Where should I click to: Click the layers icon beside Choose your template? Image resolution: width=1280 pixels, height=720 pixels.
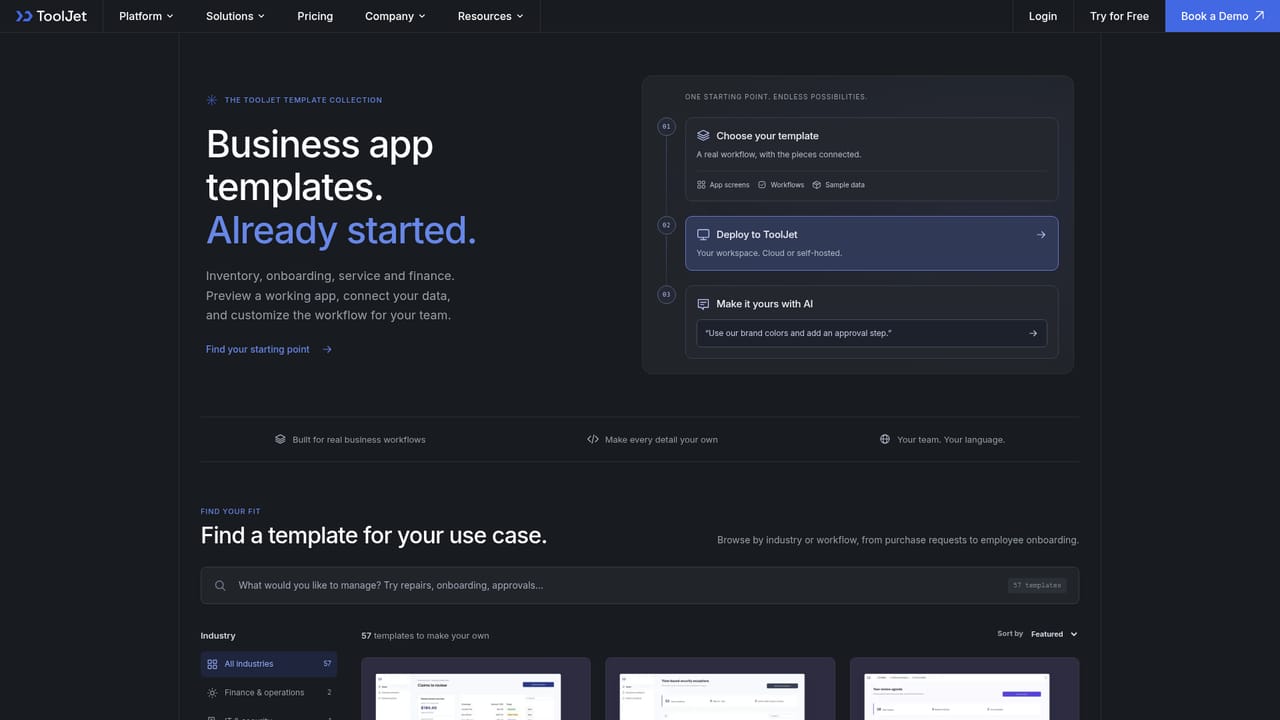(x=703, y=136)
